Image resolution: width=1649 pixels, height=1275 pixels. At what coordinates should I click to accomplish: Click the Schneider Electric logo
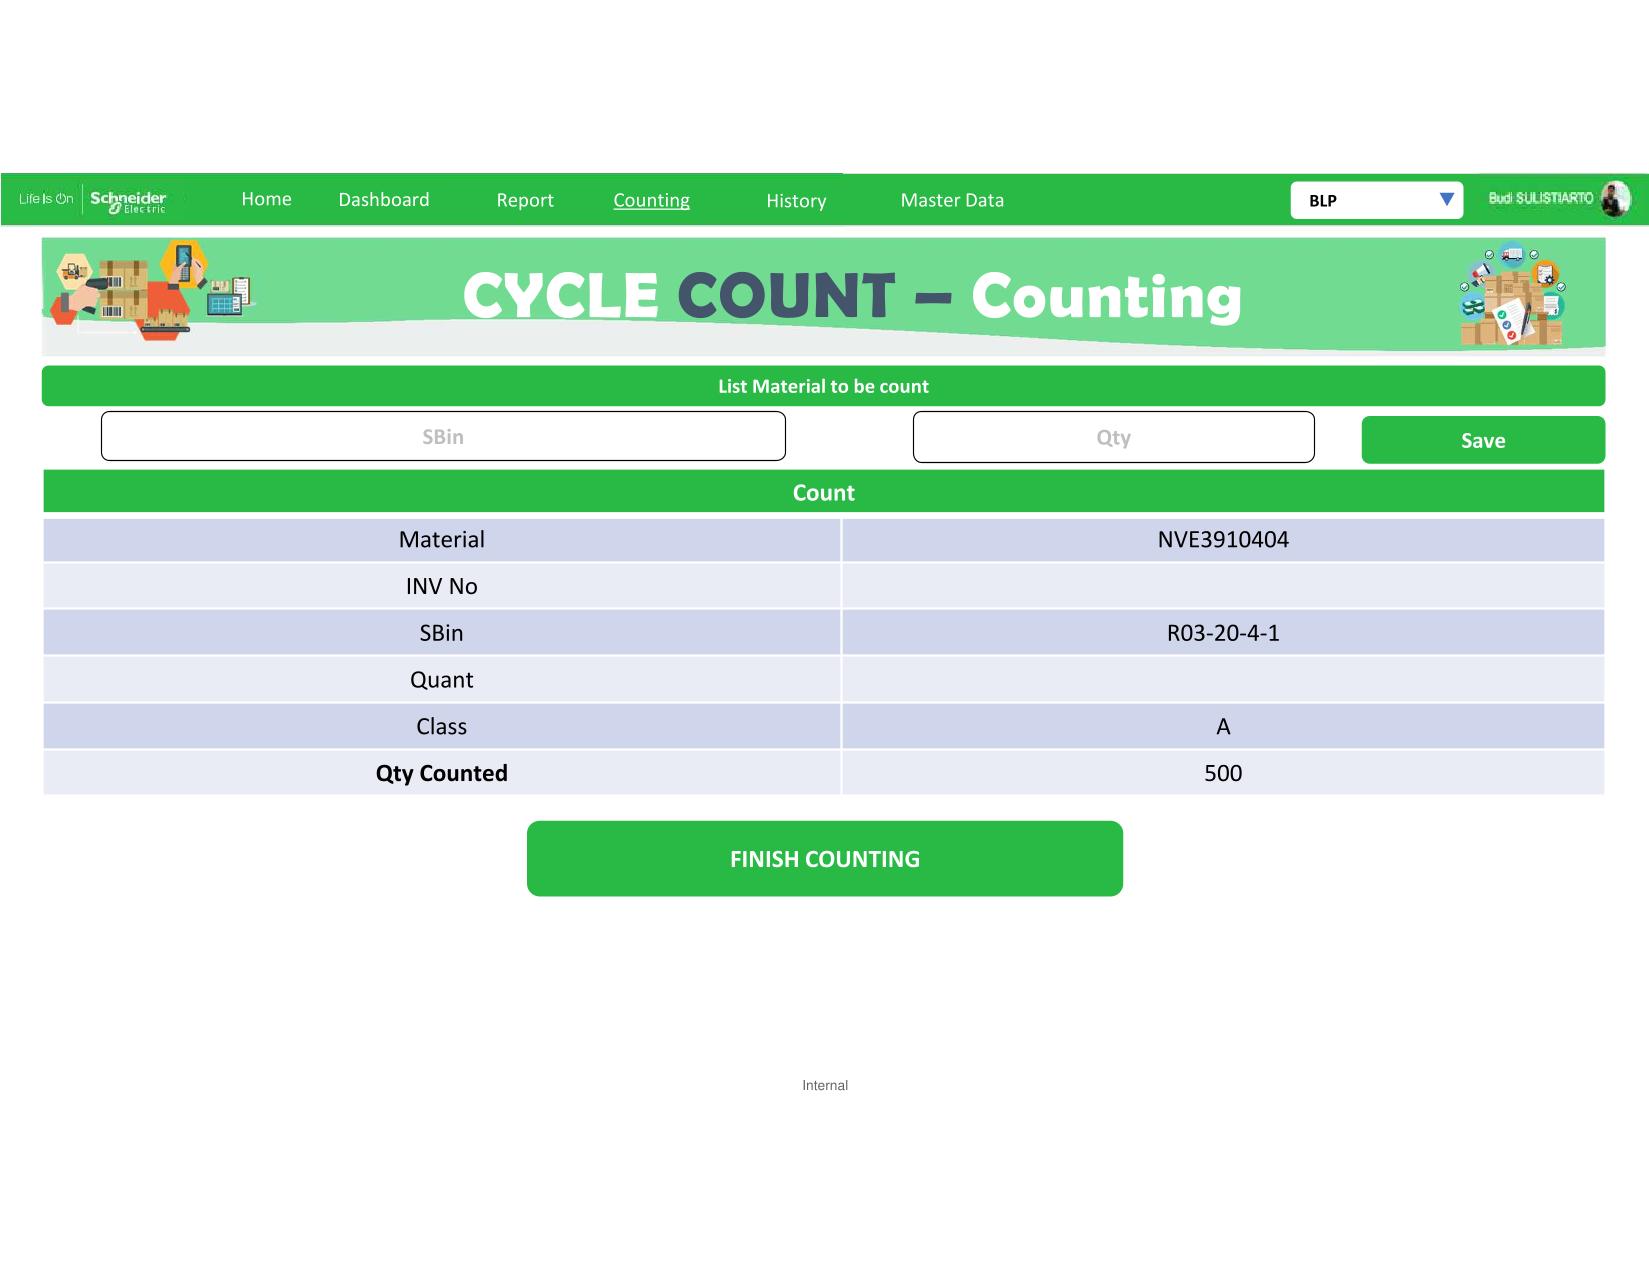click(128, 200)
